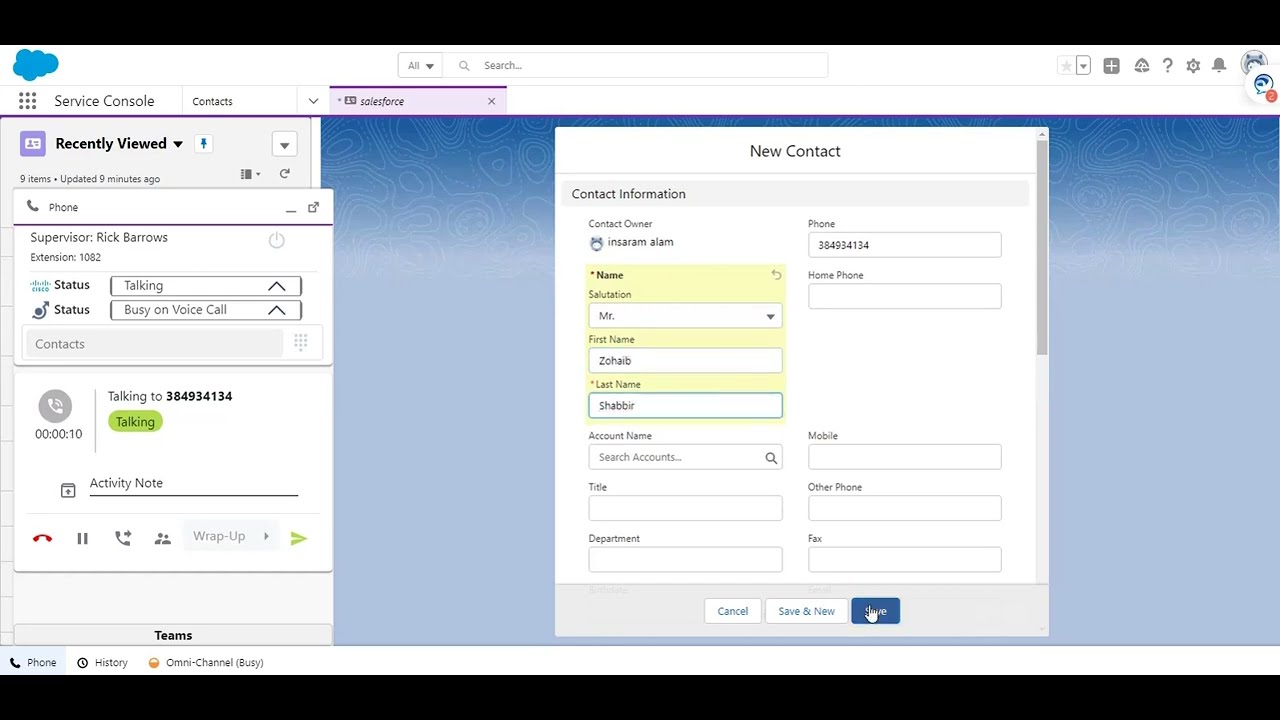Click the Contacts search box in softphone
The width and height of the screenshot is (1280, 720).
tap(153, 344)
